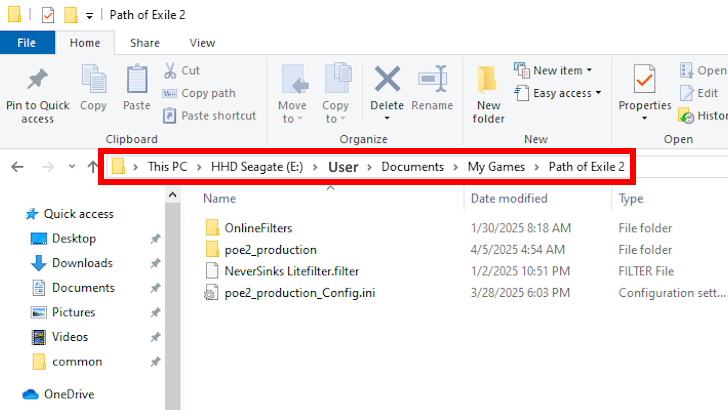Click the Edit button in ribbon
Screen dimensions: 728x410
699,93
